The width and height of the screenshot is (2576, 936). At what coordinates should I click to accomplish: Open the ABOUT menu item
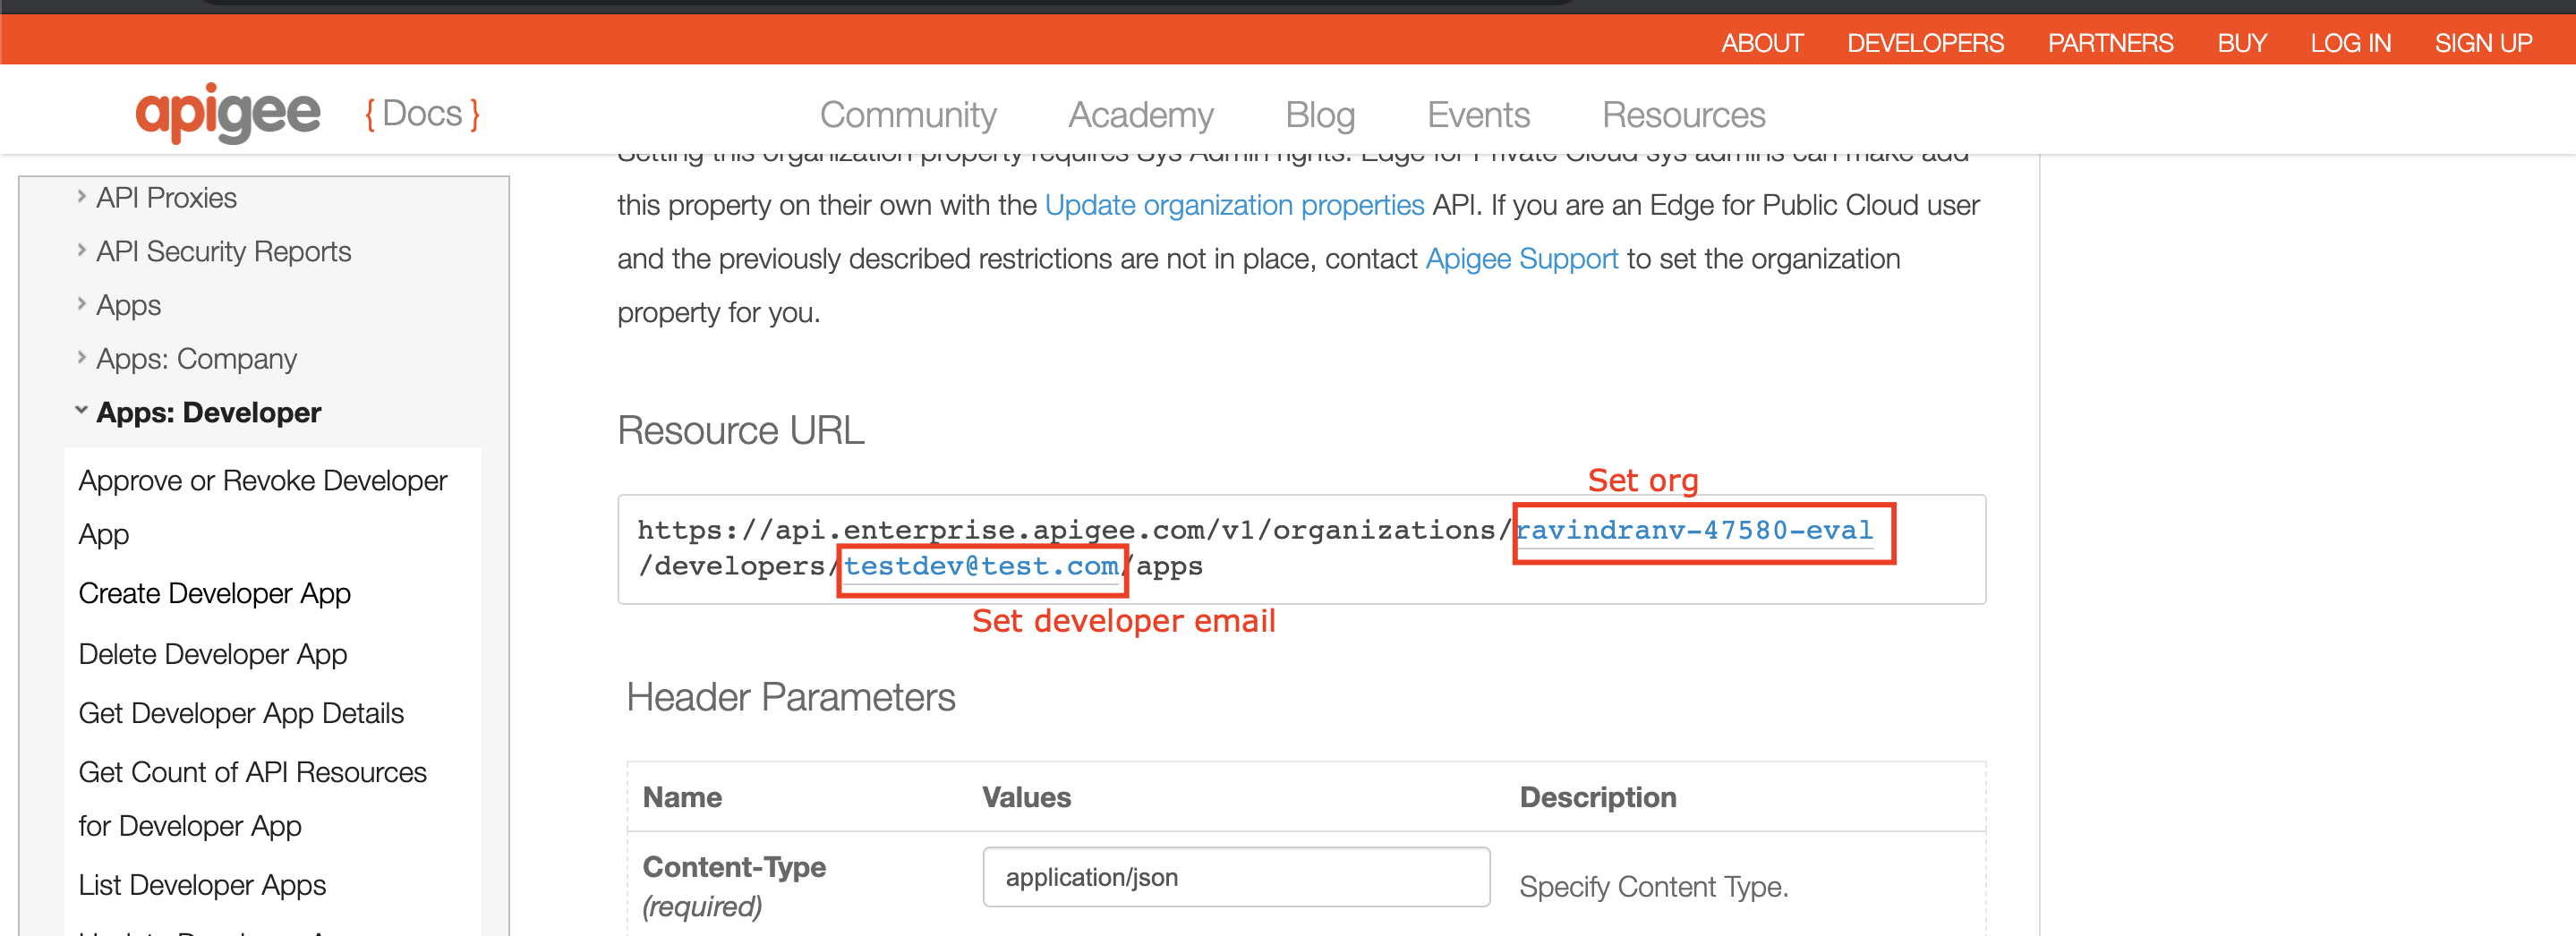1762,43
